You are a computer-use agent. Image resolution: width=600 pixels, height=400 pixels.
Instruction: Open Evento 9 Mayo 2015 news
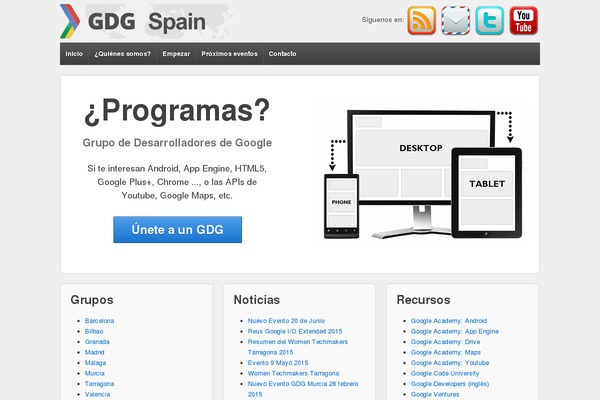[x=278, y=363]
